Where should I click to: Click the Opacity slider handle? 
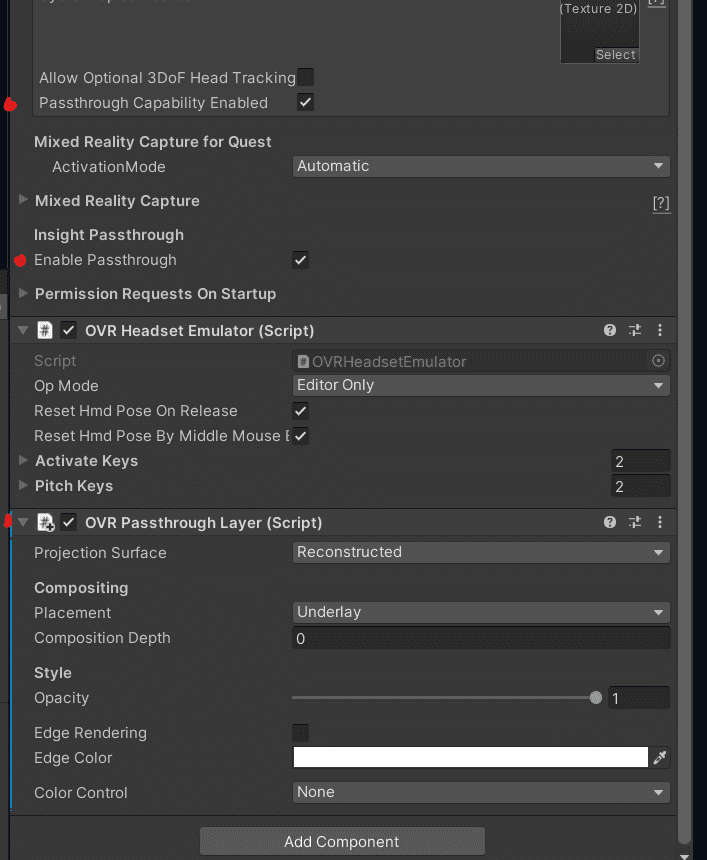pos(596,698)
